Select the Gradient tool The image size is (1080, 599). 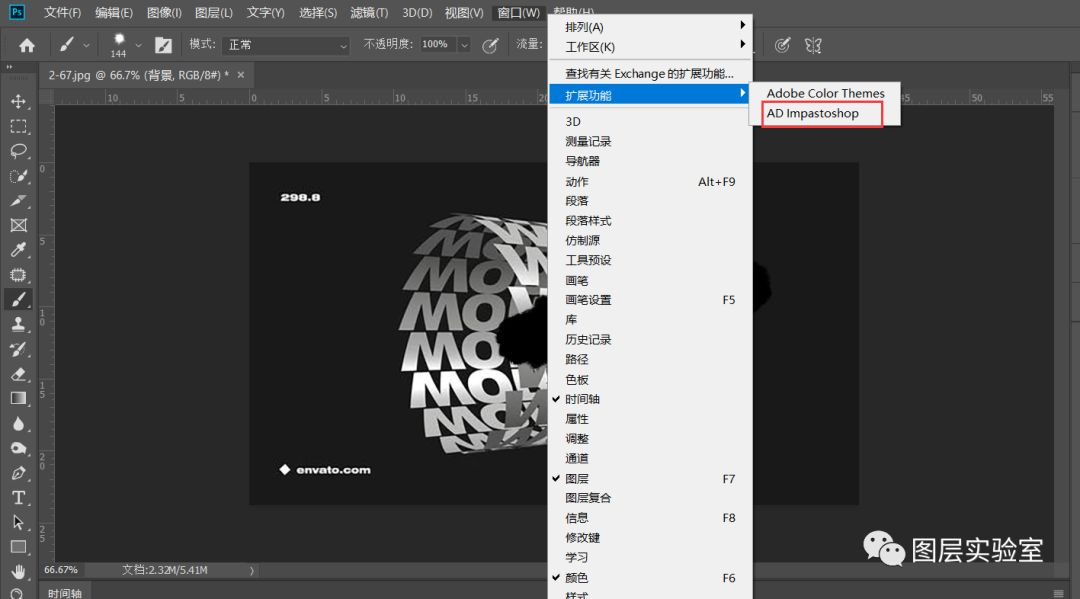click(x=19, y=399)
